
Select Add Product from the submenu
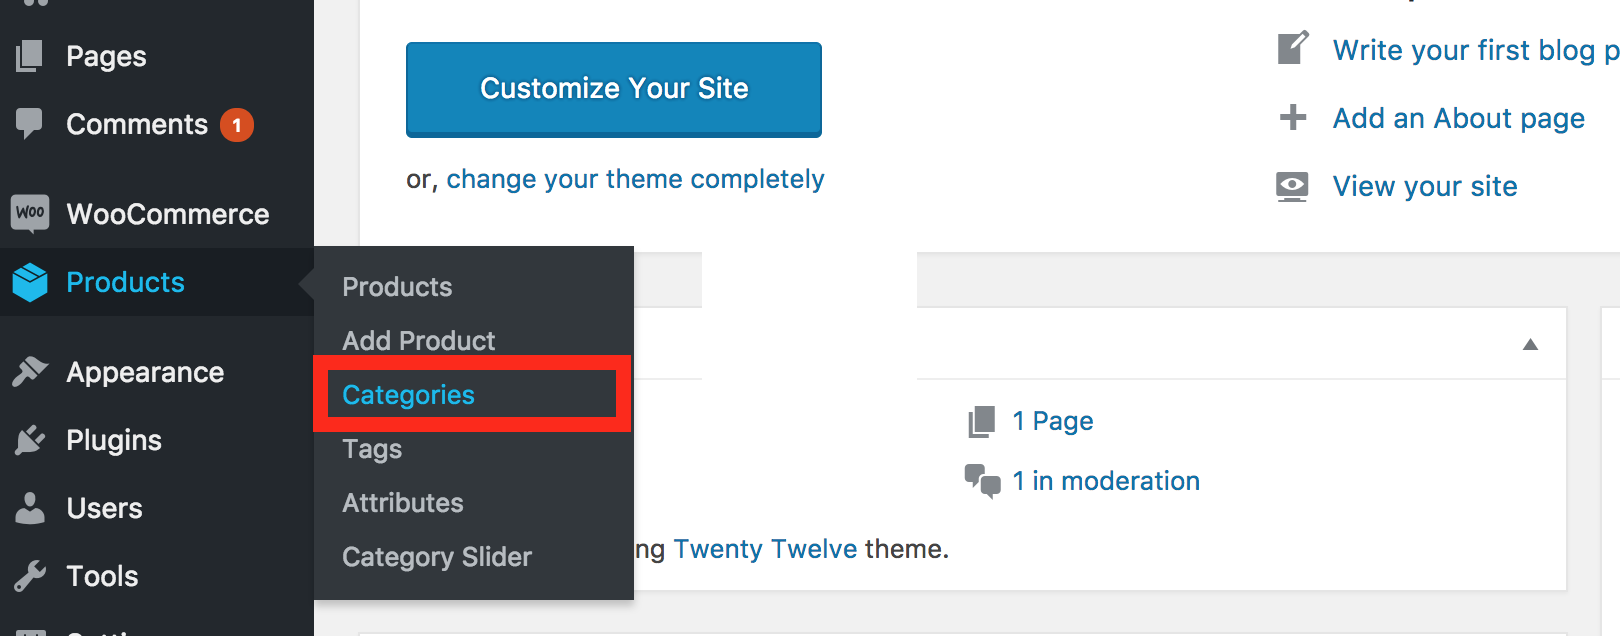coord(418,341)
